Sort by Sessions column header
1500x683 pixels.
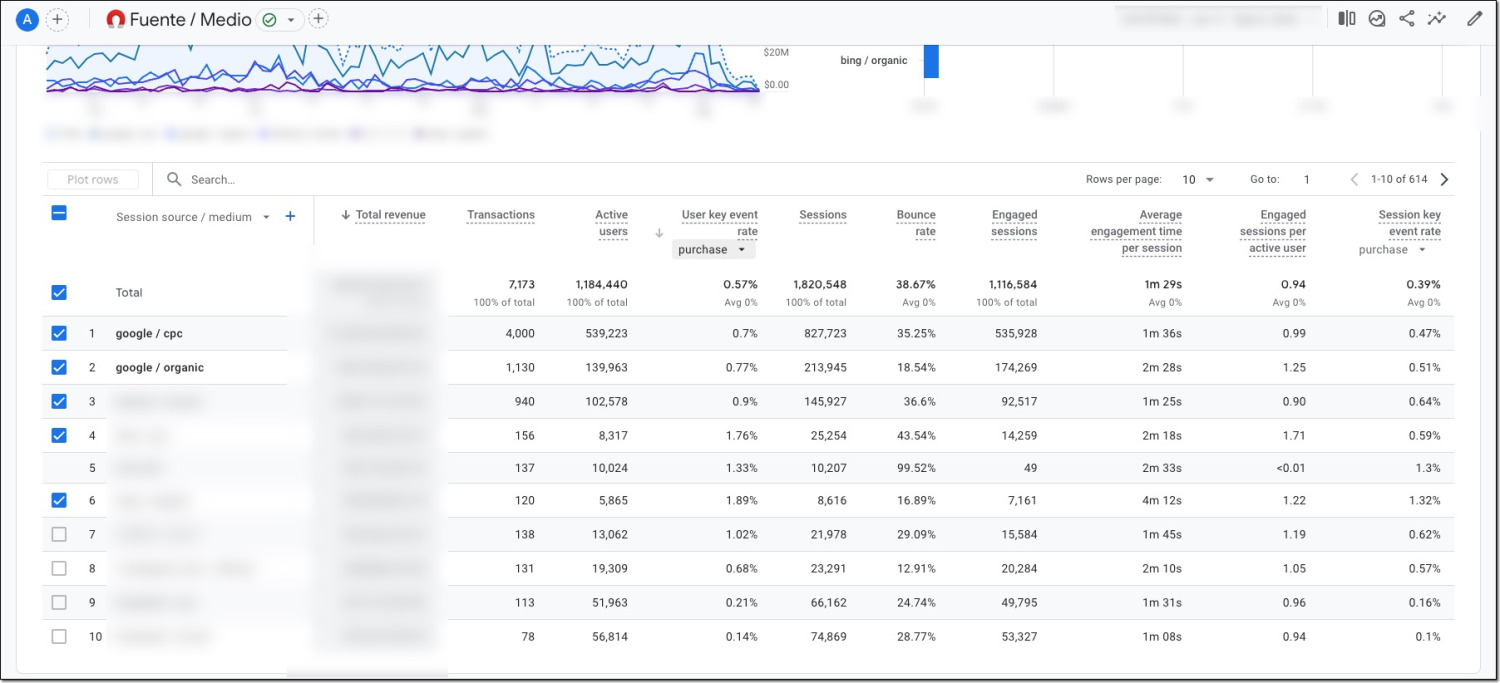tap(823, 215)
